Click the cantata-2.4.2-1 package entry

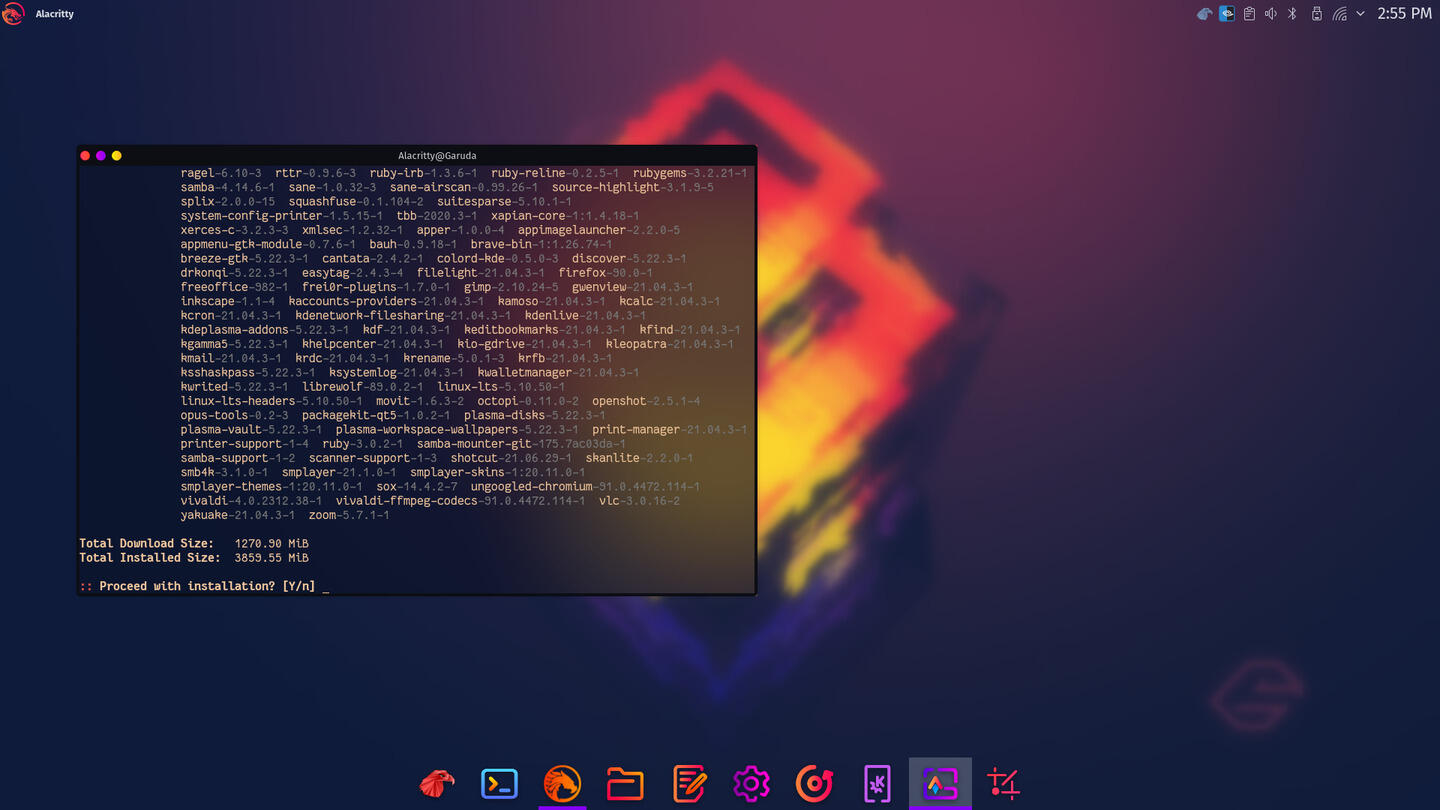[372, 258]
